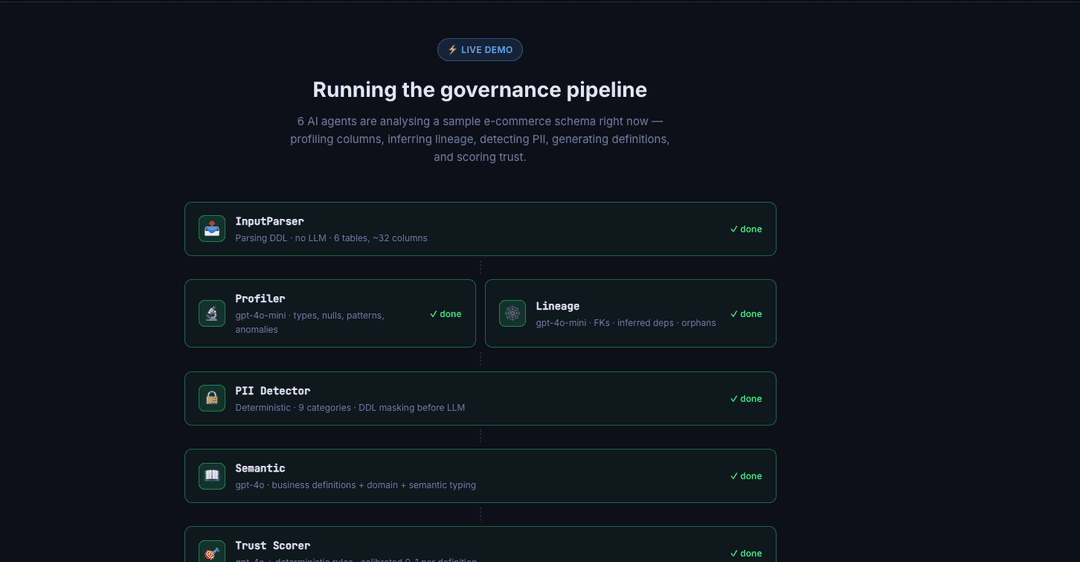Select the Profiler agent title
This screenshot has width=1080, height=562.
pos(260,298)
